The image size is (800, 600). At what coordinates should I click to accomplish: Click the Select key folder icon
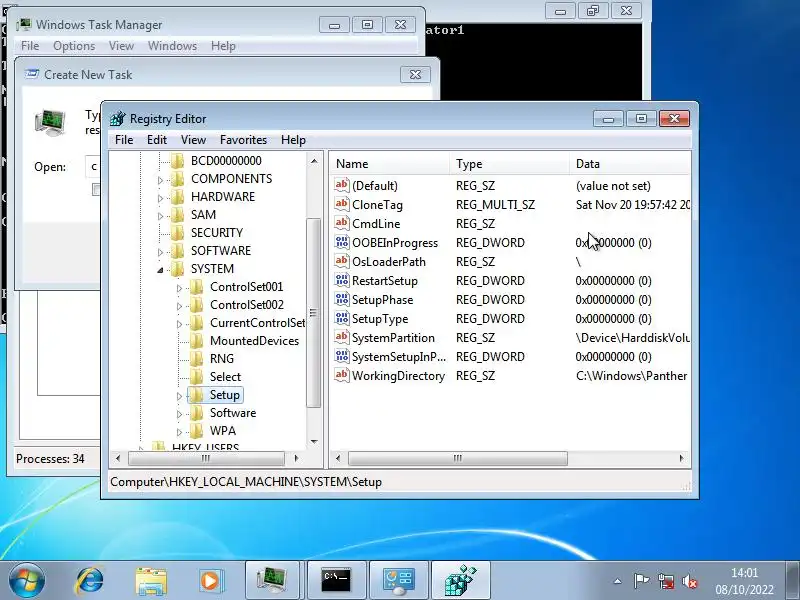pyautogui.click(x=196, y=377)
